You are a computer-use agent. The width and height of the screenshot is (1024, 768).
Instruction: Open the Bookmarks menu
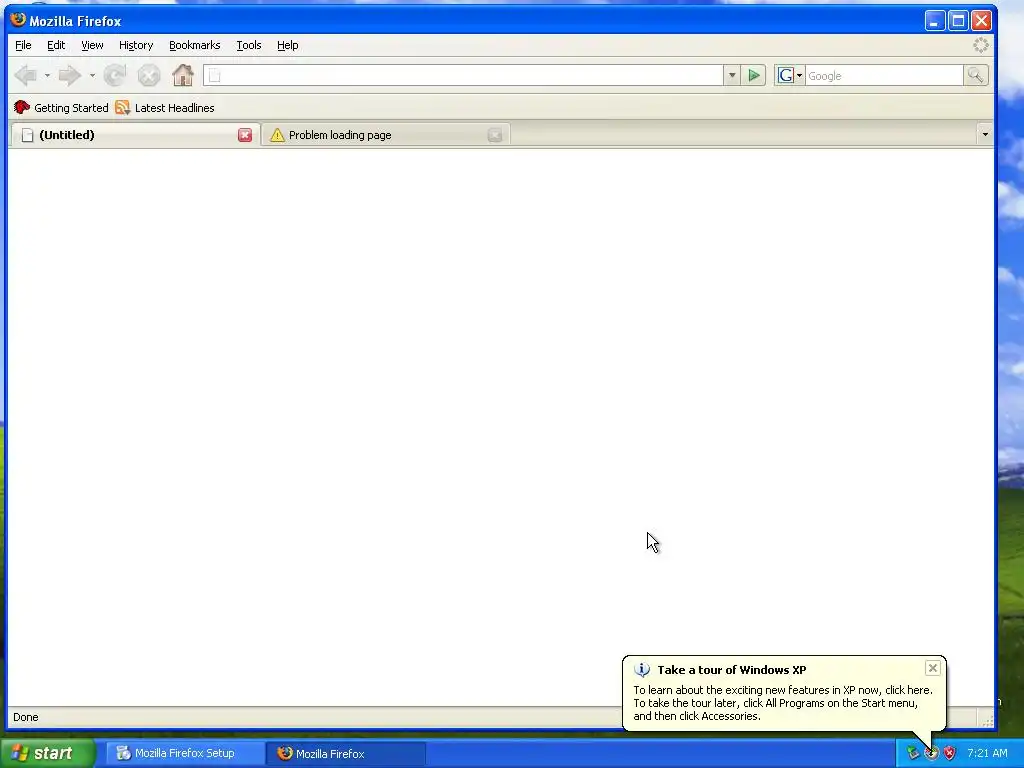coord(195,45)
